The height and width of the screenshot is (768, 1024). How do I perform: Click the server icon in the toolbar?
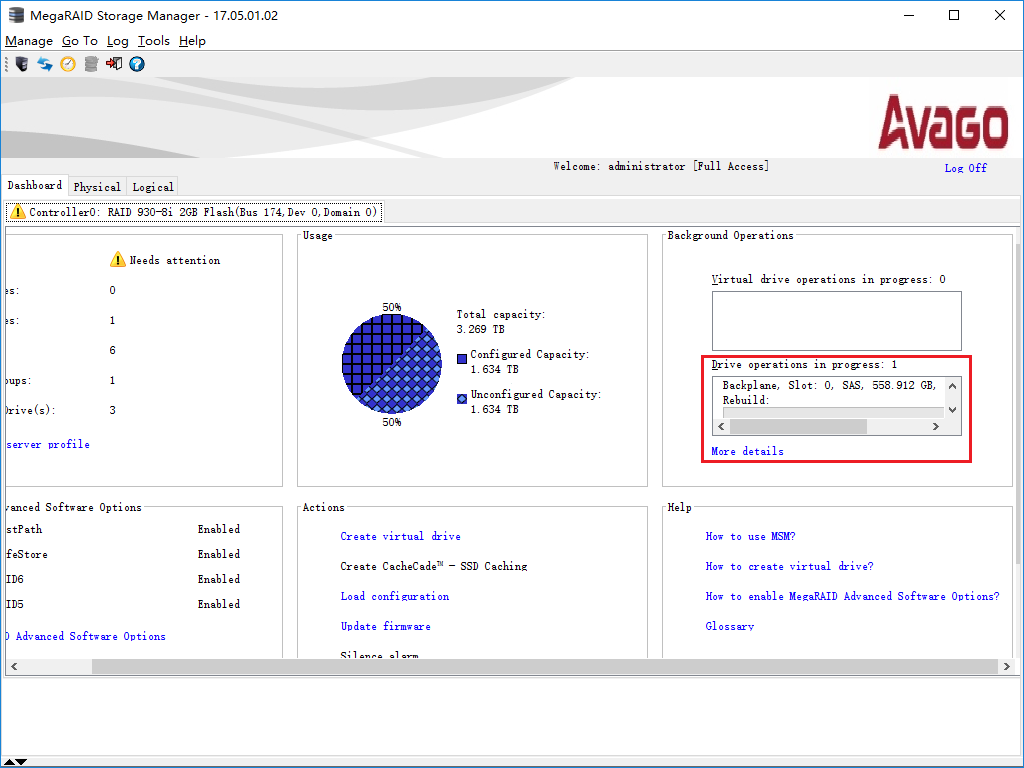point(22,64)
